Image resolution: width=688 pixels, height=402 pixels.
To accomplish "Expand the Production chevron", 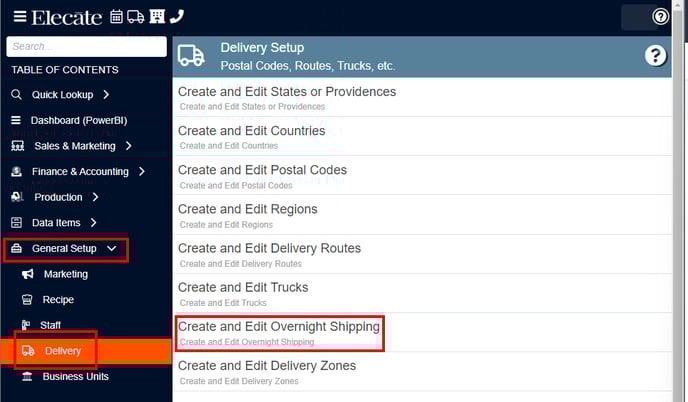I will (96, 197).
